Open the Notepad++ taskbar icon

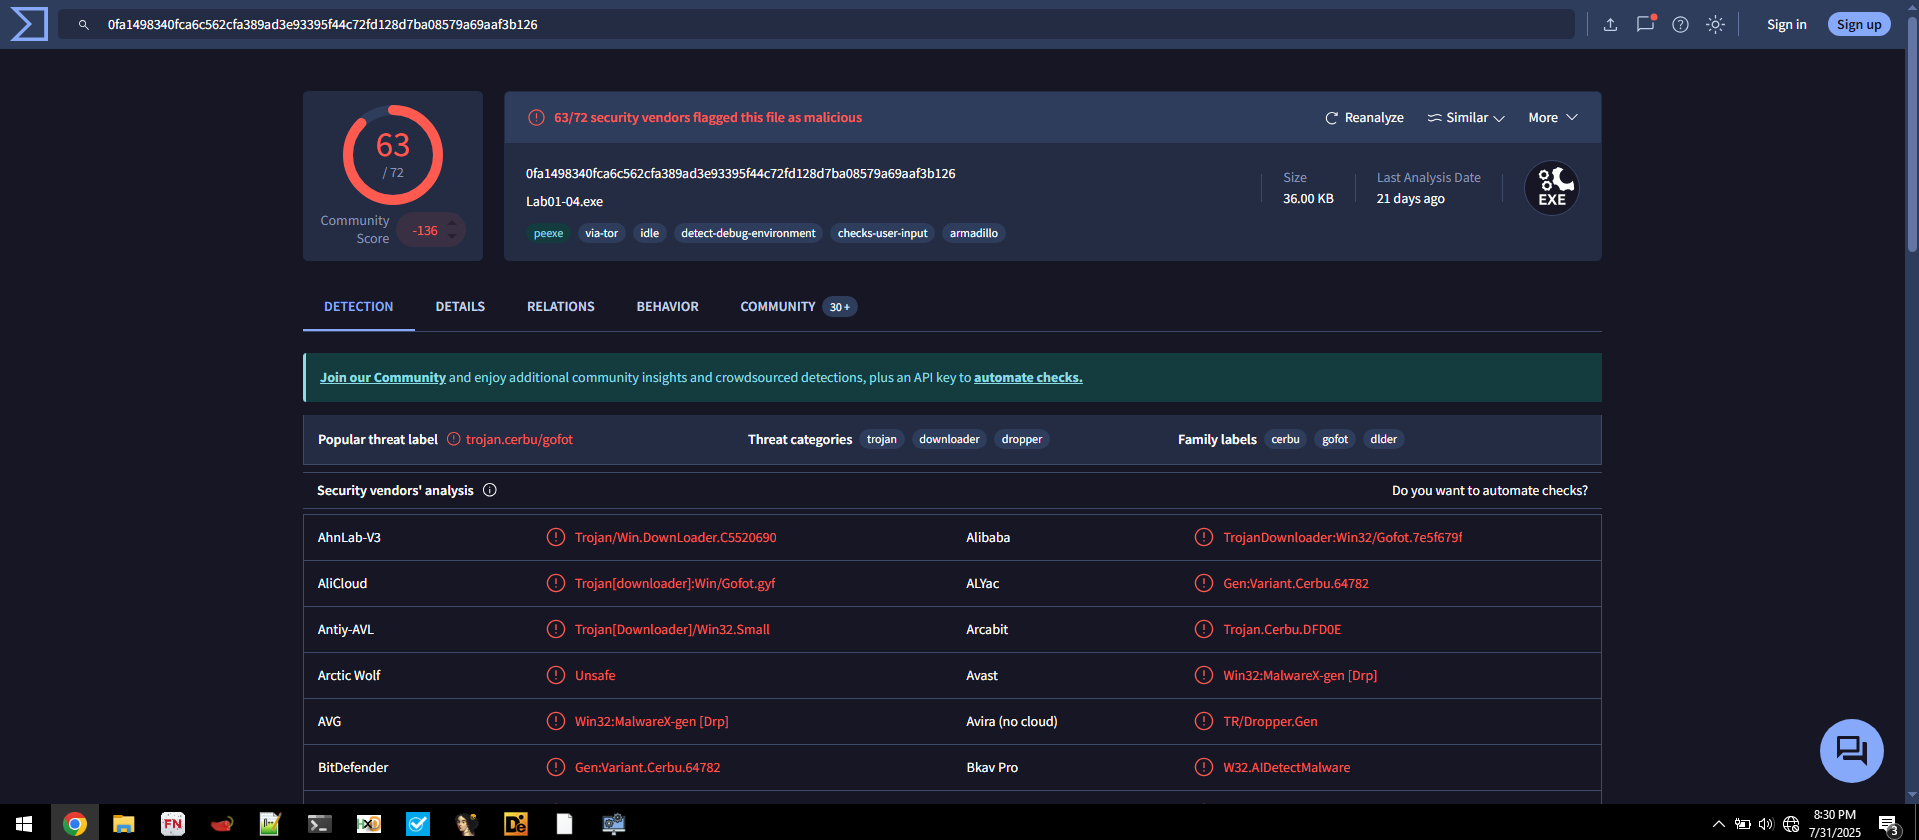270,824
